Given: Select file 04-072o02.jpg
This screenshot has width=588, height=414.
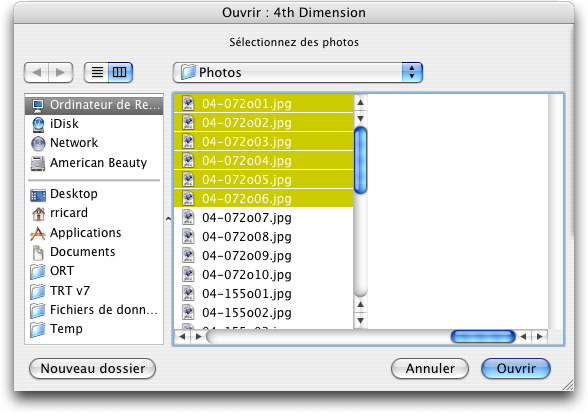Looking at the screenshot, I should tap(264, 122).
